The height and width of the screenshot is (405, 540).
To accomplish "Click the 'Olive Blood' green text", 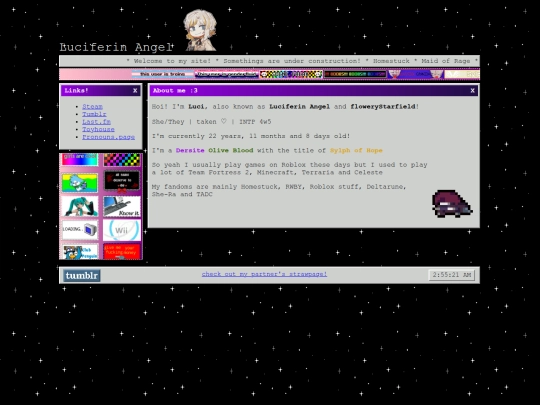I will tap(231, 150).
